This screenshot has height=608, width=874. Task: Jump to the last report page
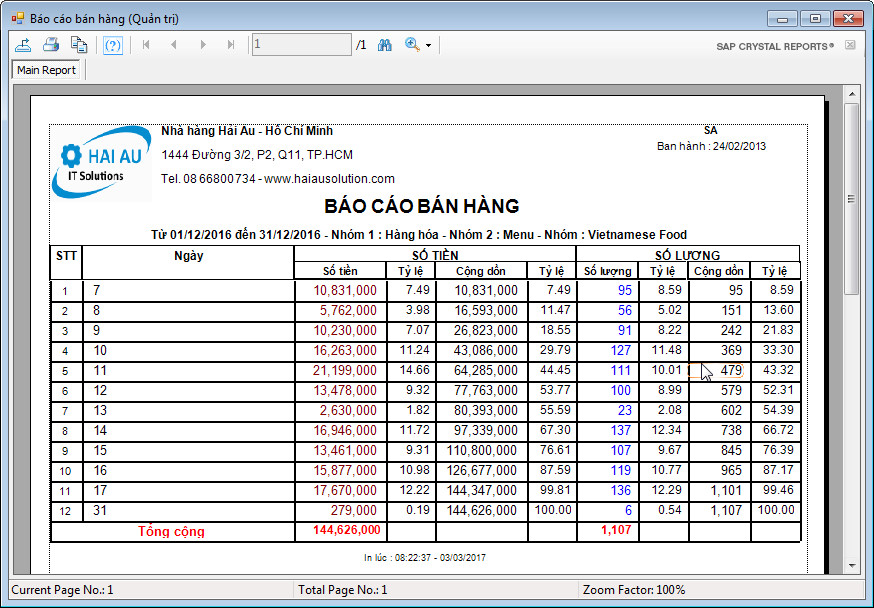coord(231,45)
